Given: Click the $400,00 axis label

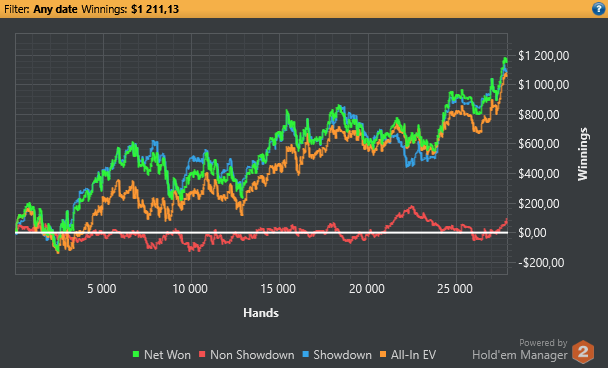Looking at the screenshot, I should 539,173.
